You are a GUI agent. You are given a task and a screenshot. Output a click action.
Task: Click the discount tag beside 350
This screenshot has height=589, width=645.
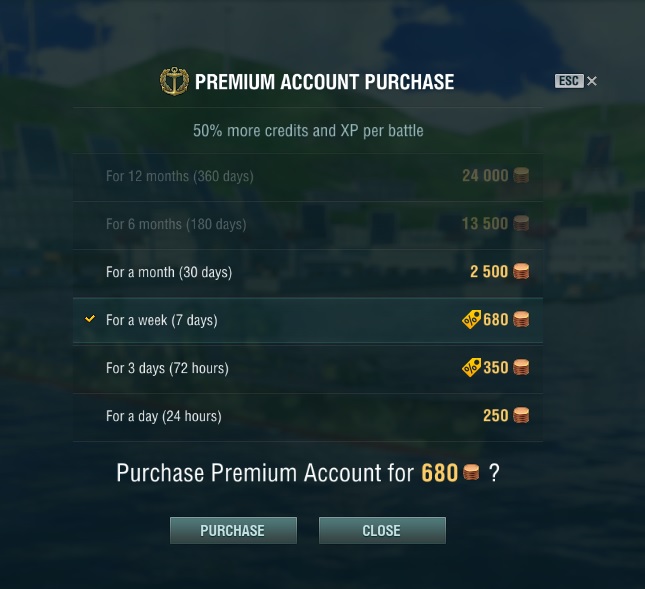[x=471, y=368]
